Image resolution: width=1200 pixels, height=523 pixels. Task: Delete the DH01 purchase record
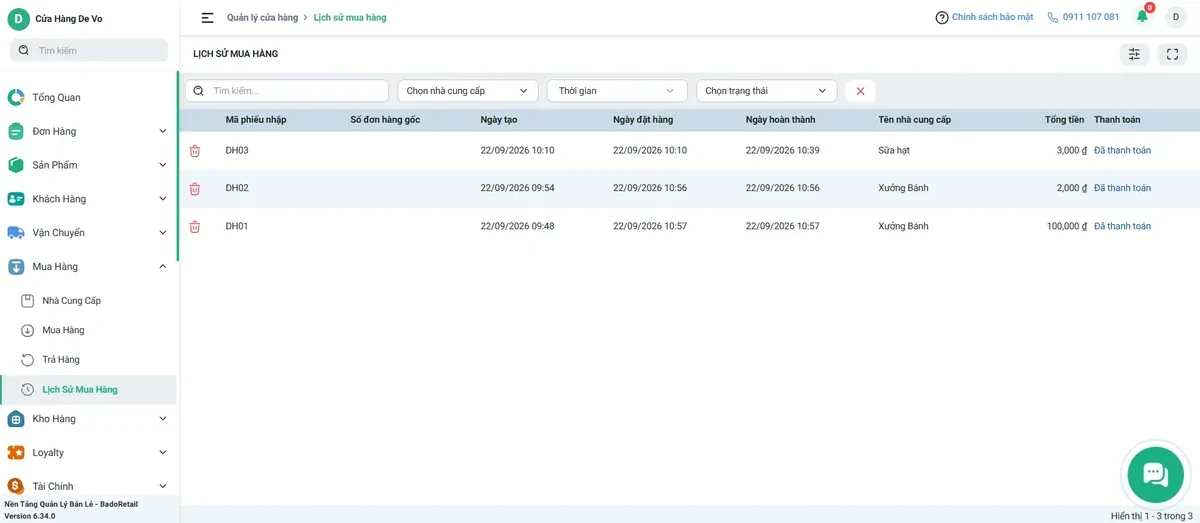pyautogui.click(x=195, y=227)
